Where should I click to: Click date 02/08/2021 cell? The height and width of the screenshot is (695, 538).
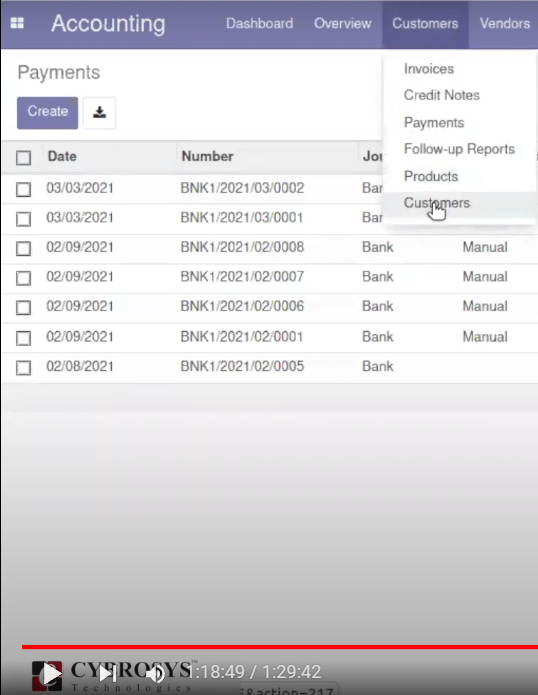click(80, 366)
